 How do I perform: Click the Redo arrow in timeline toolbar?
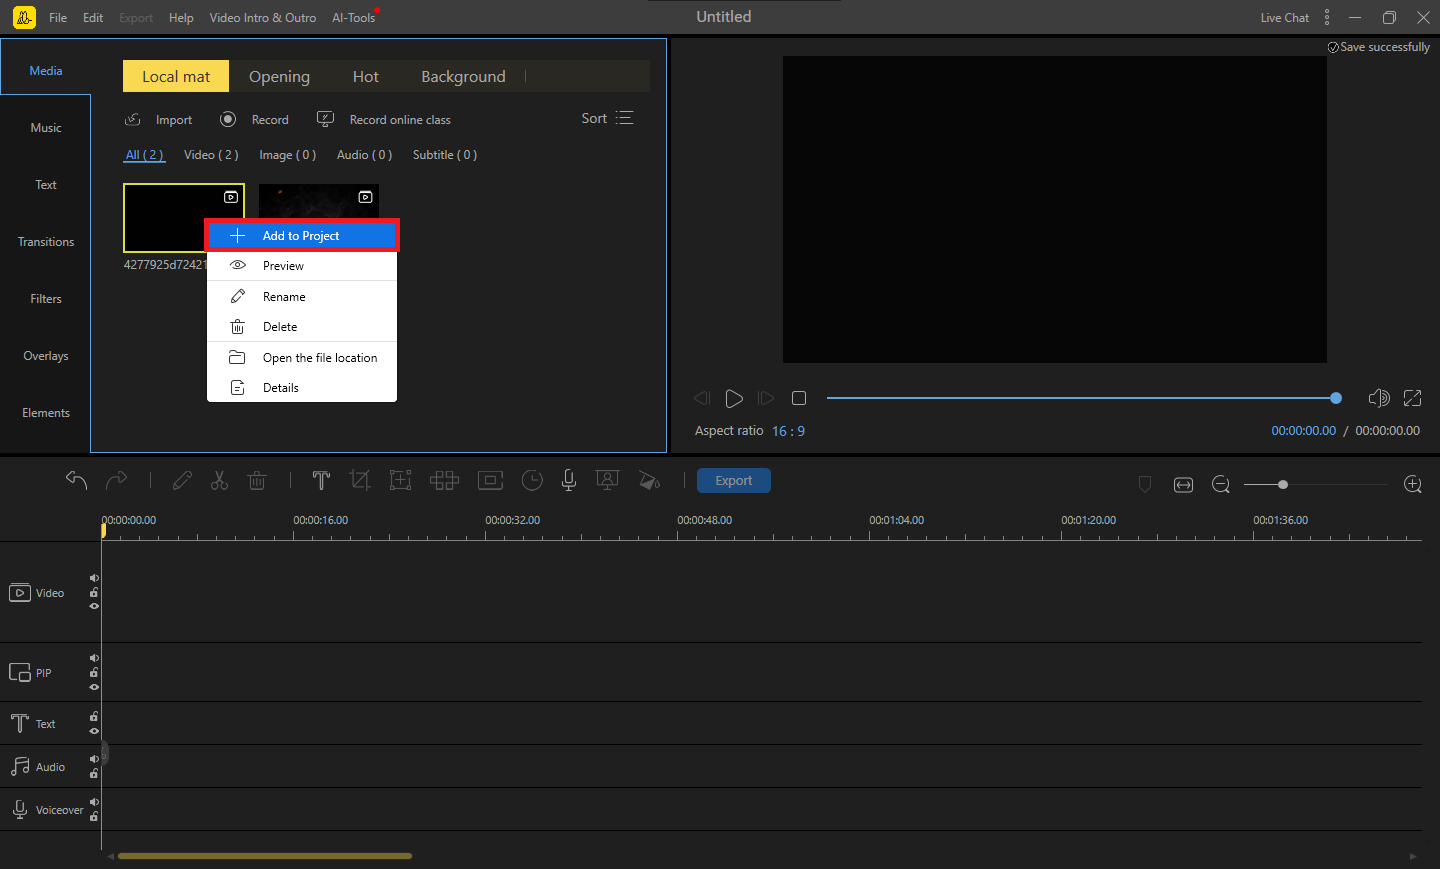click(117, 481)
